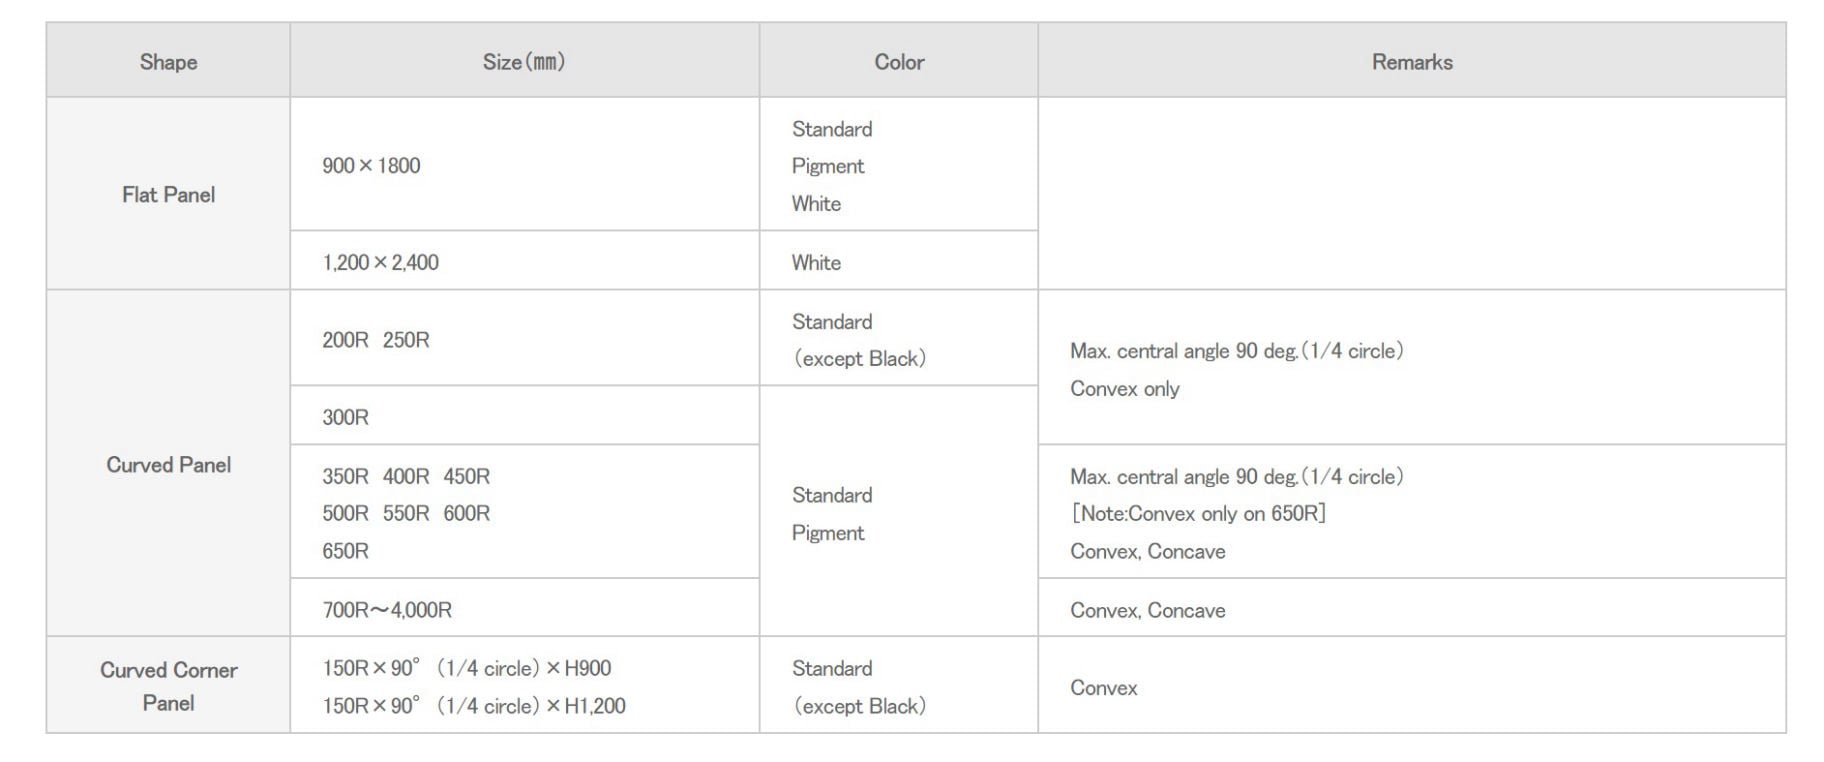The height and width of the screenshot is (762, 1824).
Task: Click the 150R × 90° H900 size text
Action: click(466, 668)
